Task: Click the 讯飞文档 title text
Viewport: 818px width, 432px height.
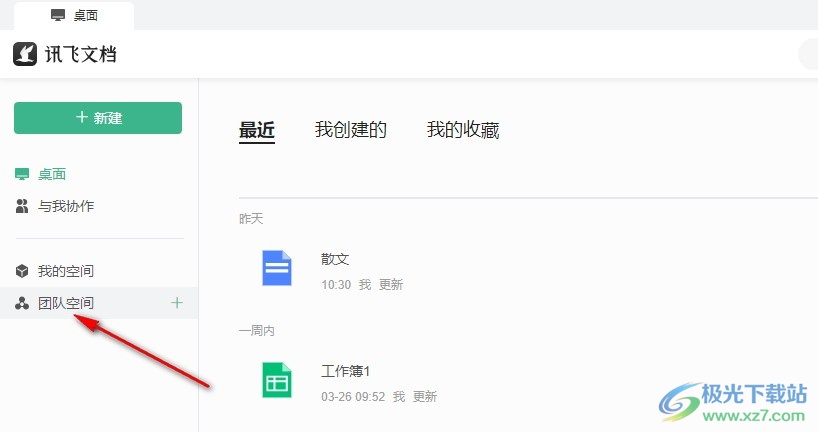Action: click(x=80, y=54)
